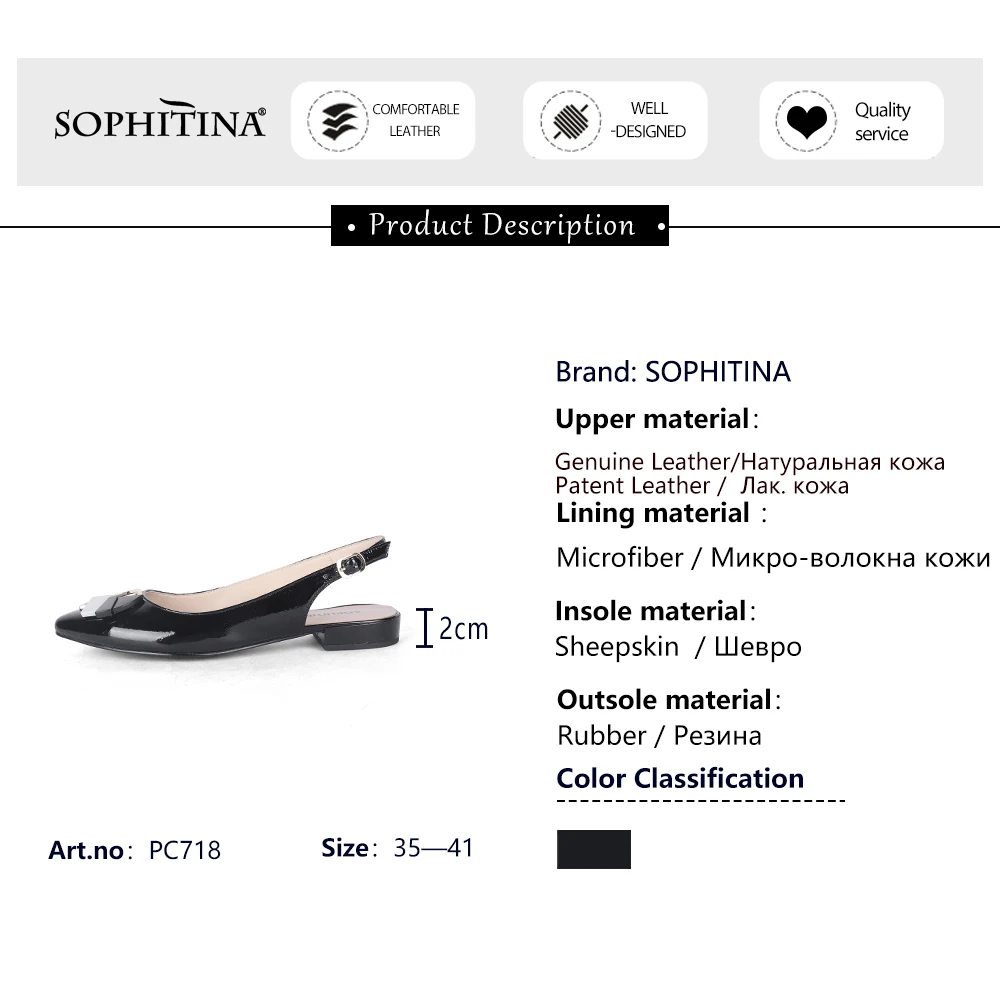Click the black heart icon
Image resolution: width=1000 pixels, height=1000 pixels.
[x=806, y=121]
